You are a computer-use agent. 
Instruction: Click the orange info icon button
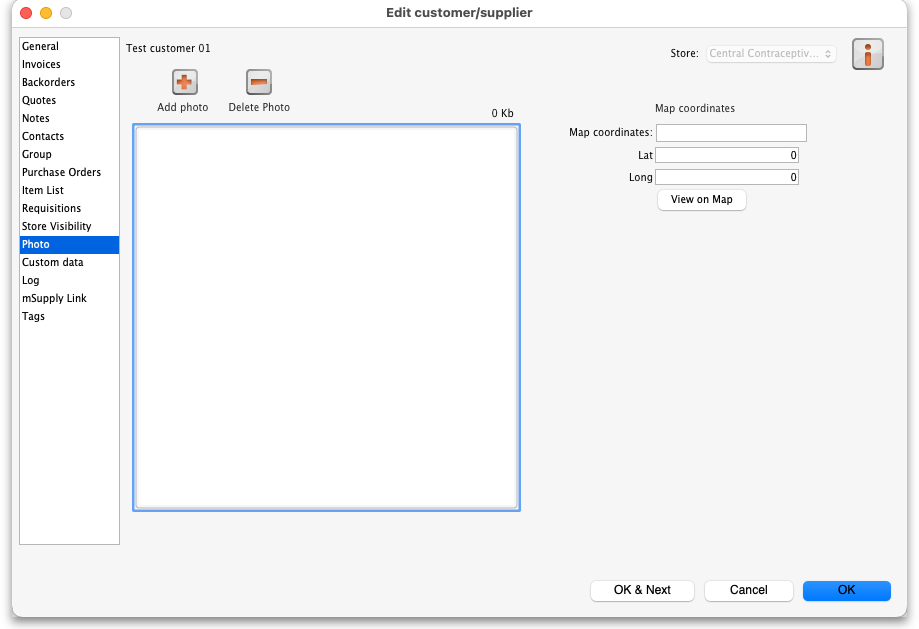click(x=867, y=54)
